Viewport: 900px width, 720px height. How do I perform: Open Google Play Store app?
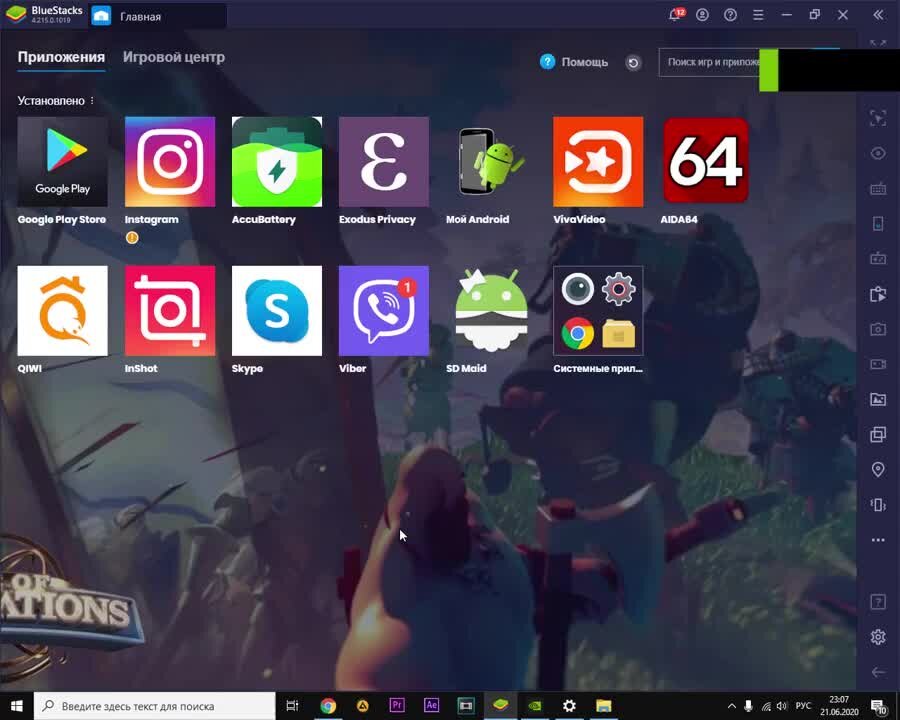[x=63, y=162]
